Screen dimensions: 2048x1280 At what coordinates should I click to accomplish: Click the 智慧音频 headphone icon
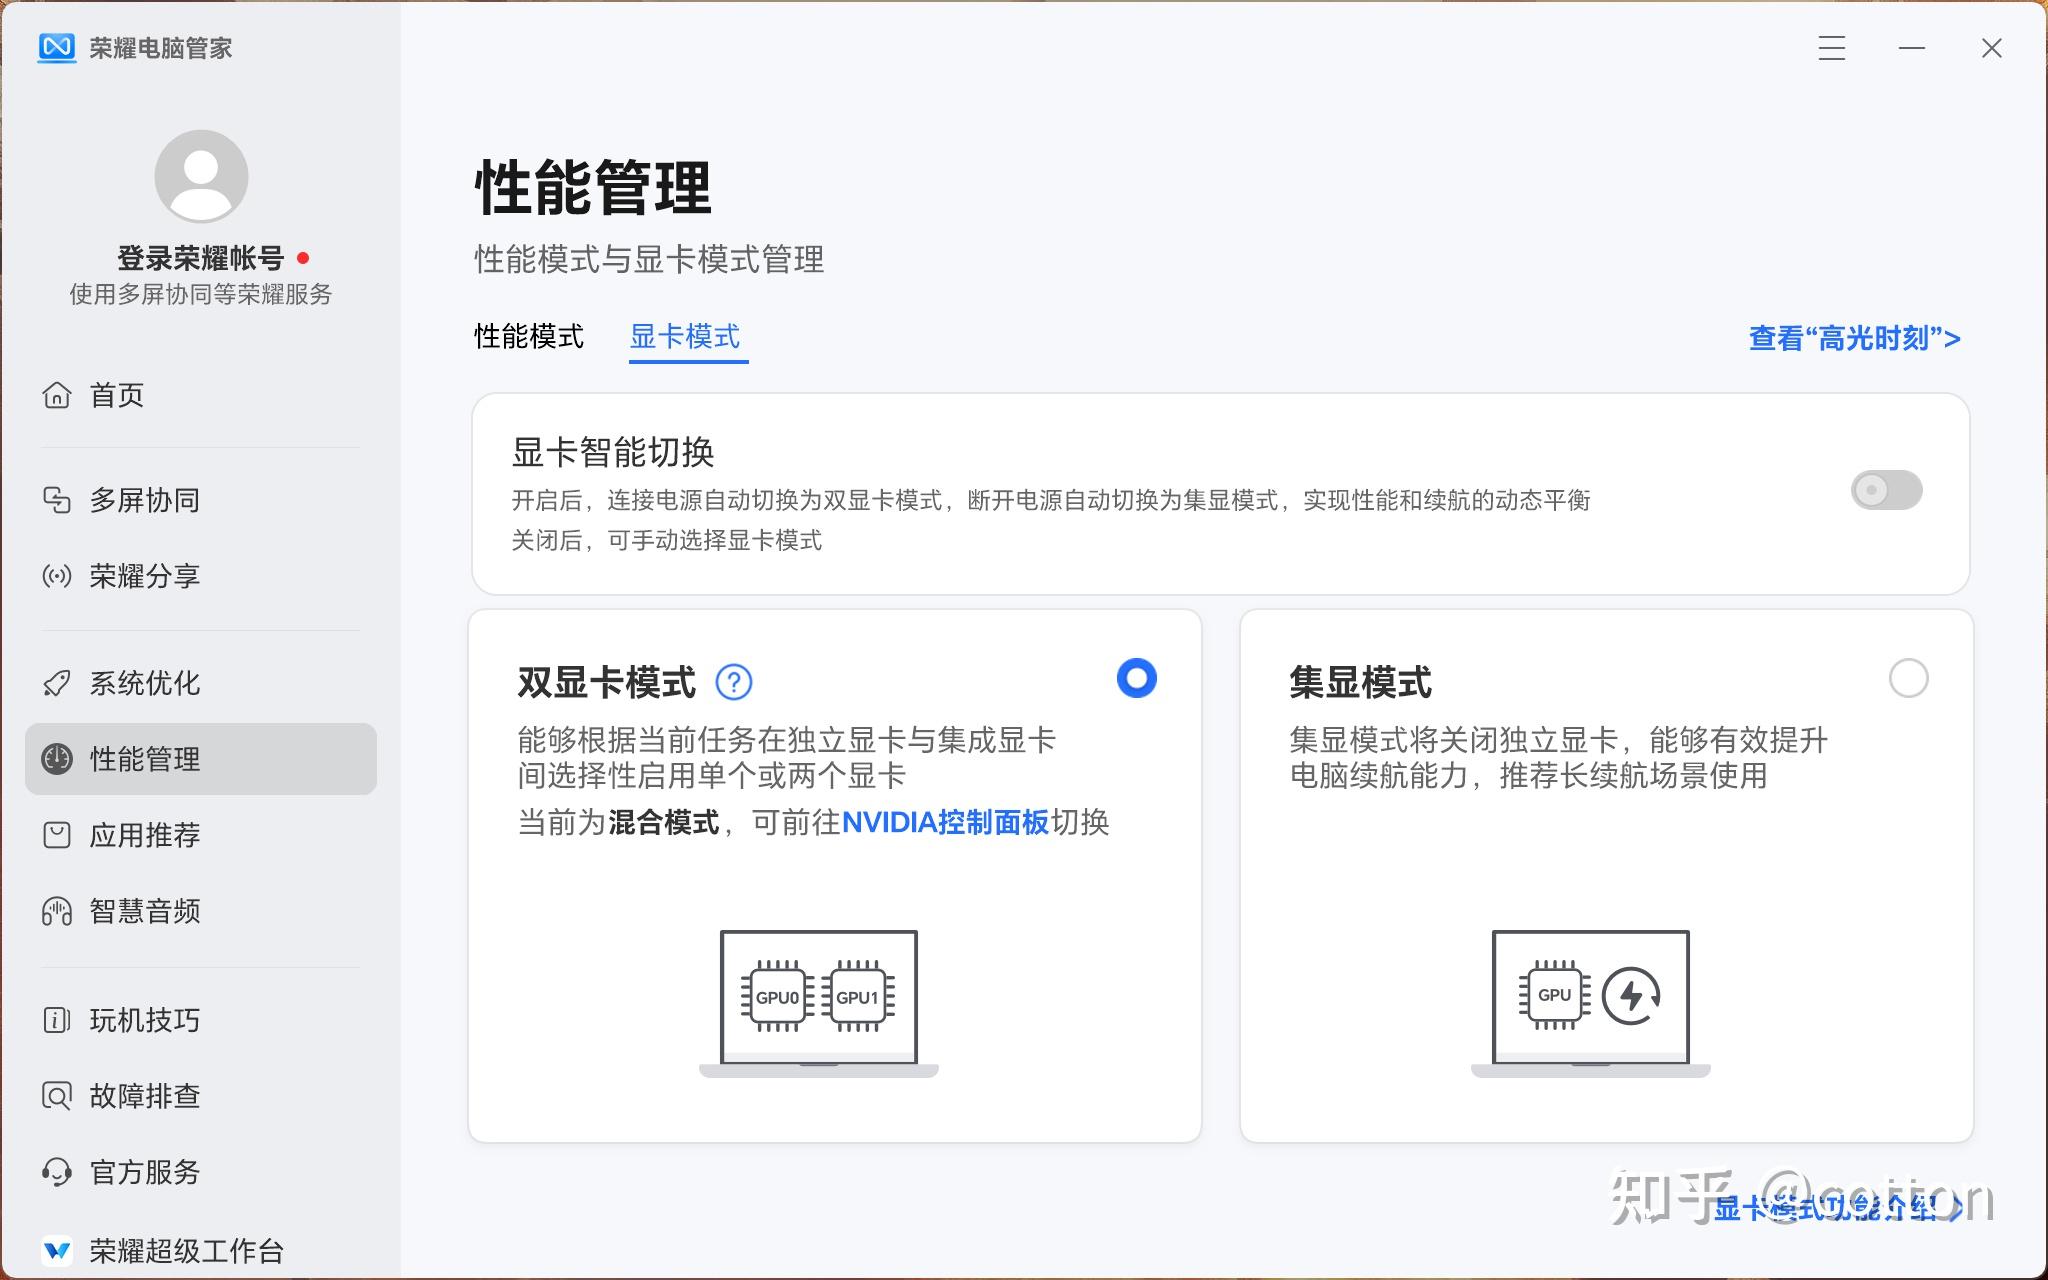point(57,911)
